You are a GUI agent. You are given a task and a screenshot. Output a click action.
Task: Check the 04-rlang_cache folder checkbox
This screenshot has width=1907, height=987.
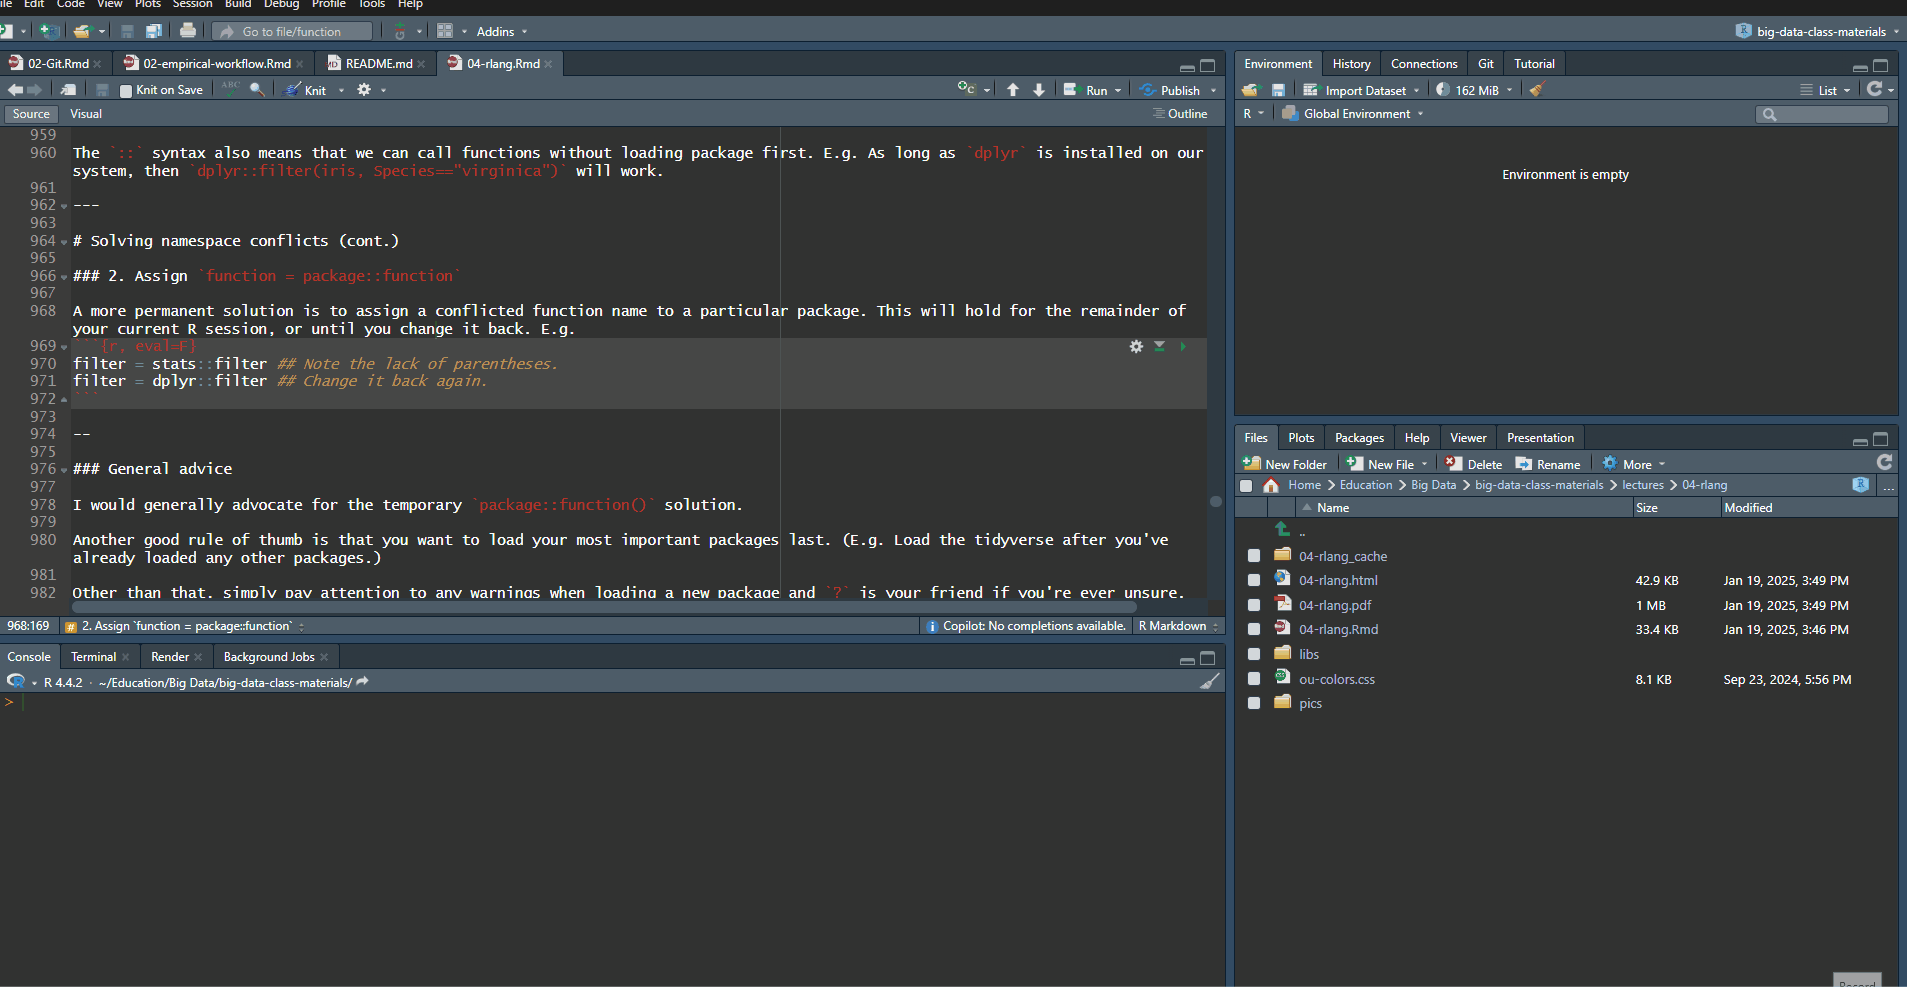coord(1254,556)
